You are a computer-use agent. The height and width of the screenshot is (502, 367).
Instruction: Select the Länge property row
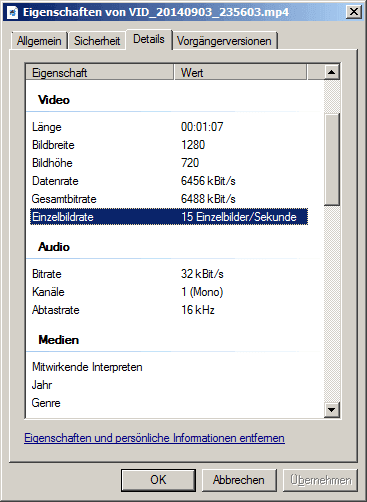[169, 127]
